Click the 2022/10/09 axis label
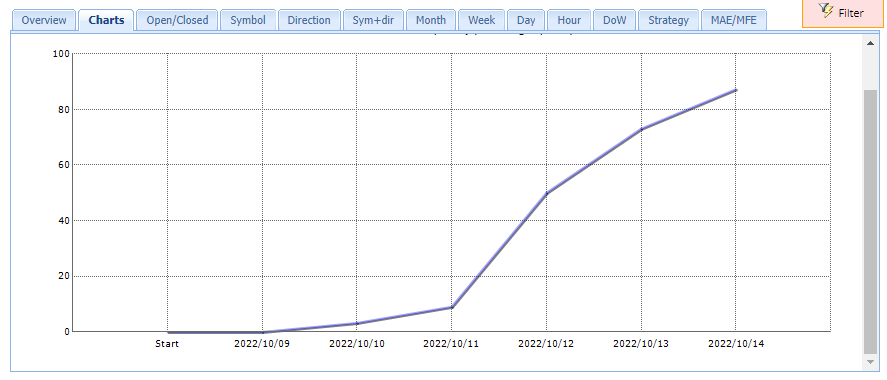 [262, 344]
